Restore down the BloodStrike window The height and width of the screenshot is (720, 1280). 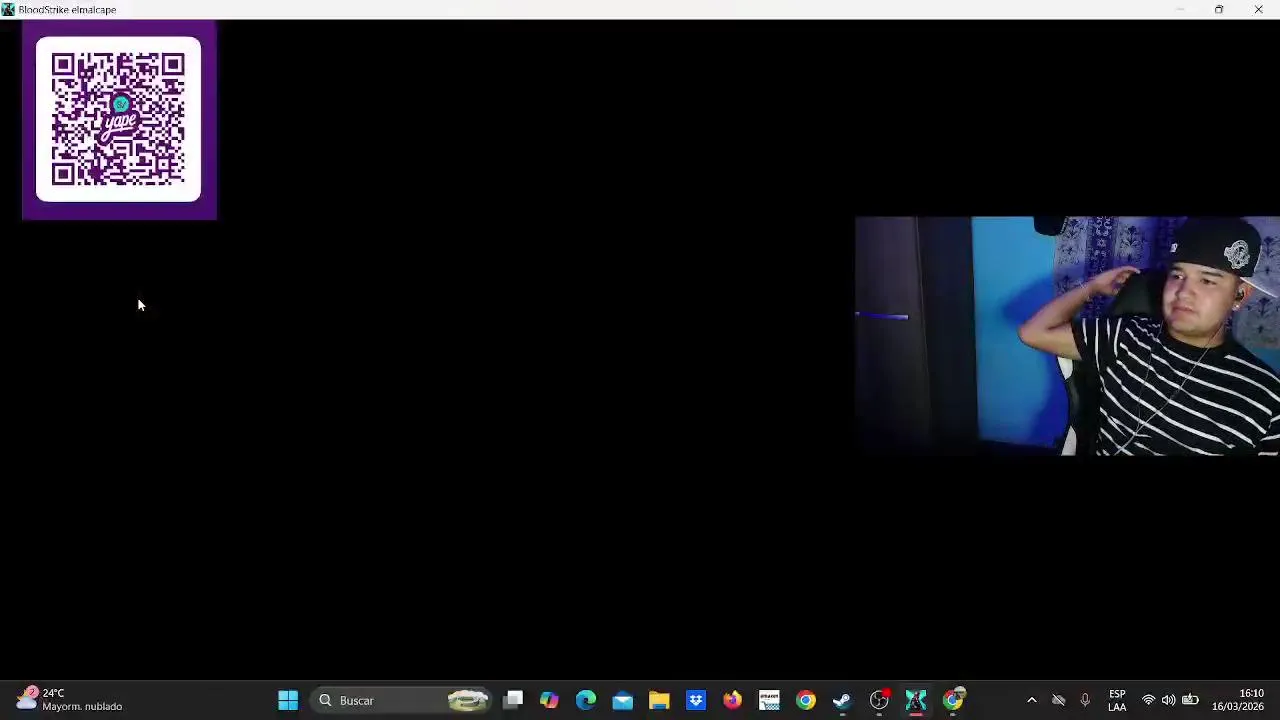click(x=1219, y=9)
